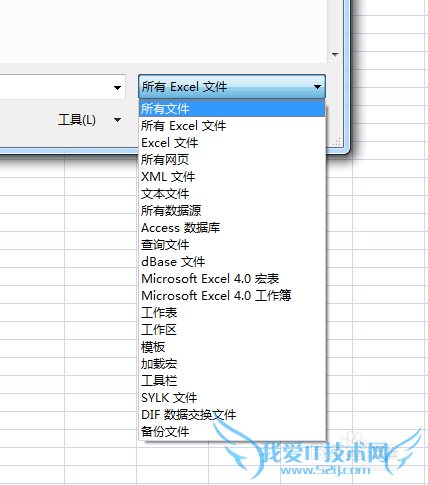428x485 pixels.
Task: Choose 备份文件 file type
Action: 232,432
